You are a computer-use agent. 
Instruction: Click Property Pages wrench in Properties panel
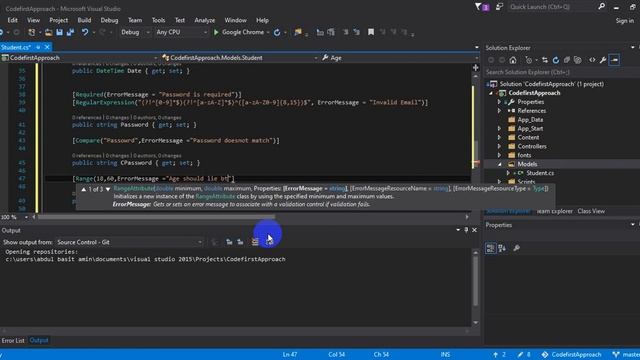point(516,248)
